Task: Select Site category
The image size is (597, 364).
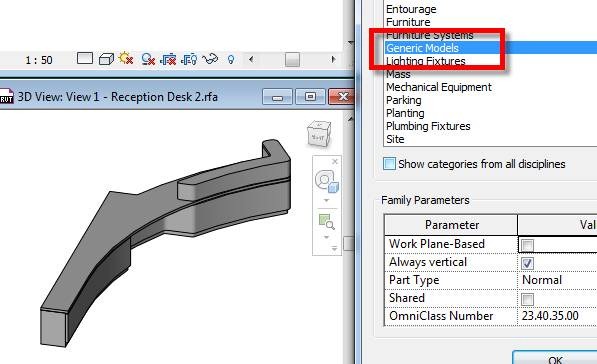Action: [395, 139]
